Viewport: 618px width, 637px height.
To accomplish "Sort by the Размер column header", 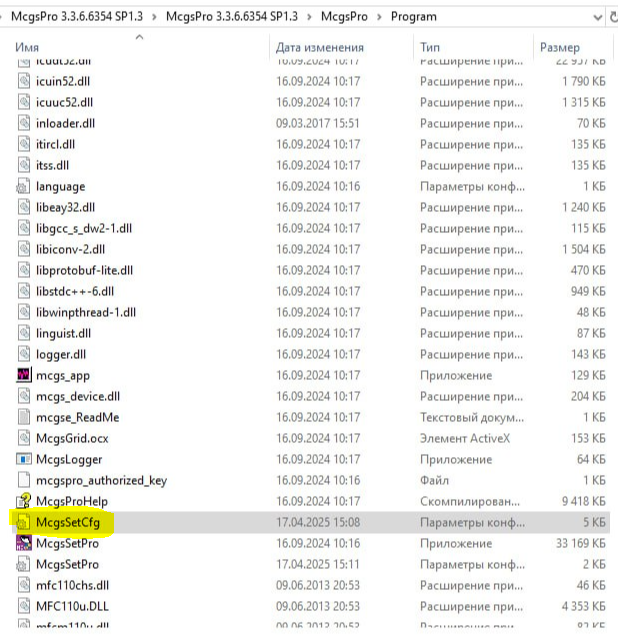I will coord(560,48).
